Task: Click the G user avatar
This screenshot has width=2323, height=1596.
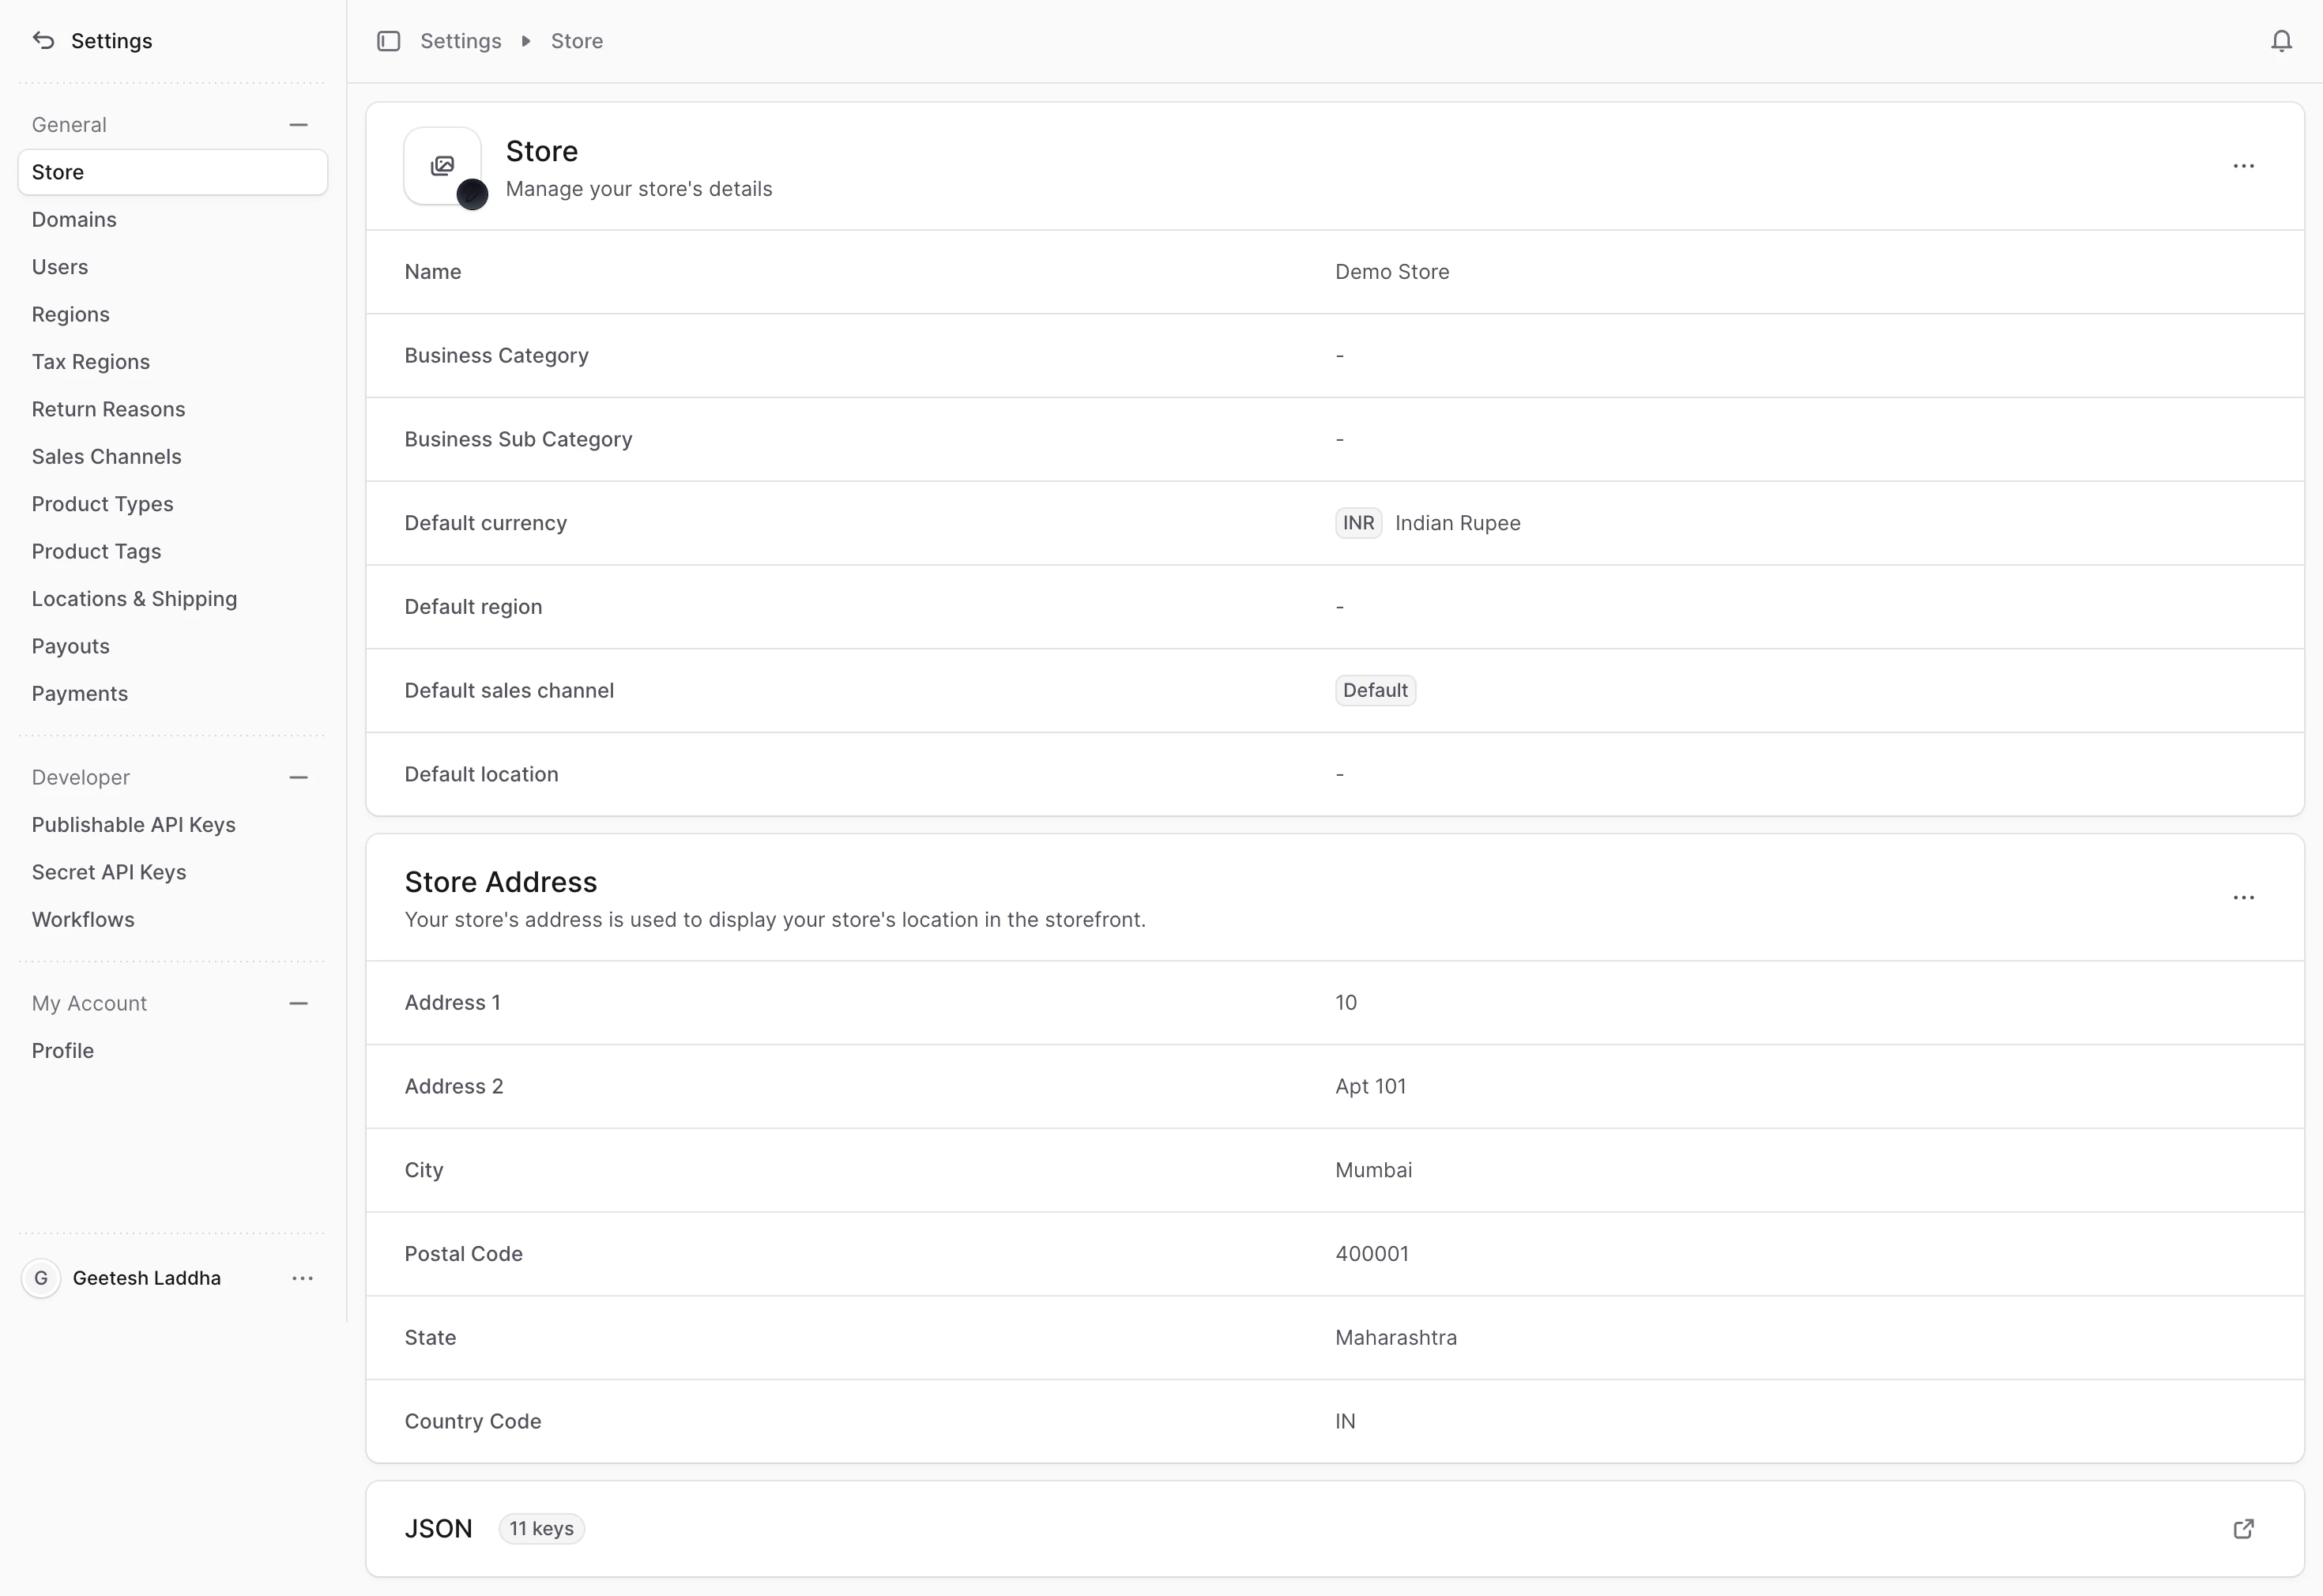Action: [x=41, y=1278]
